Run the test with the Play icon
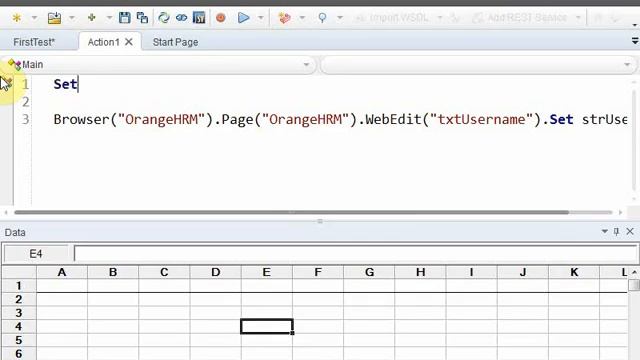Screen dimensions: 640x360 [x=243, y=18]
